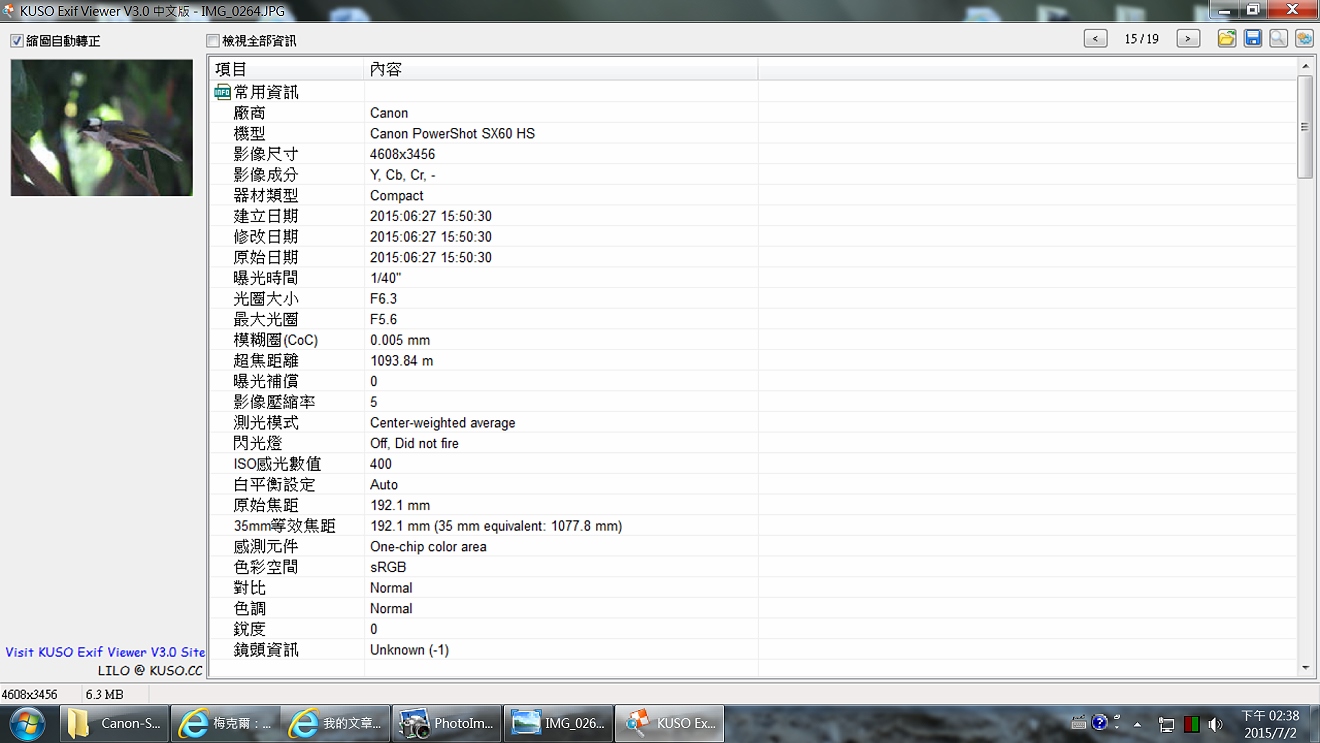Viewport: 1320px width, 743px height.
Task: Select the 建立日期 row label
Action: tap(266, 216)
